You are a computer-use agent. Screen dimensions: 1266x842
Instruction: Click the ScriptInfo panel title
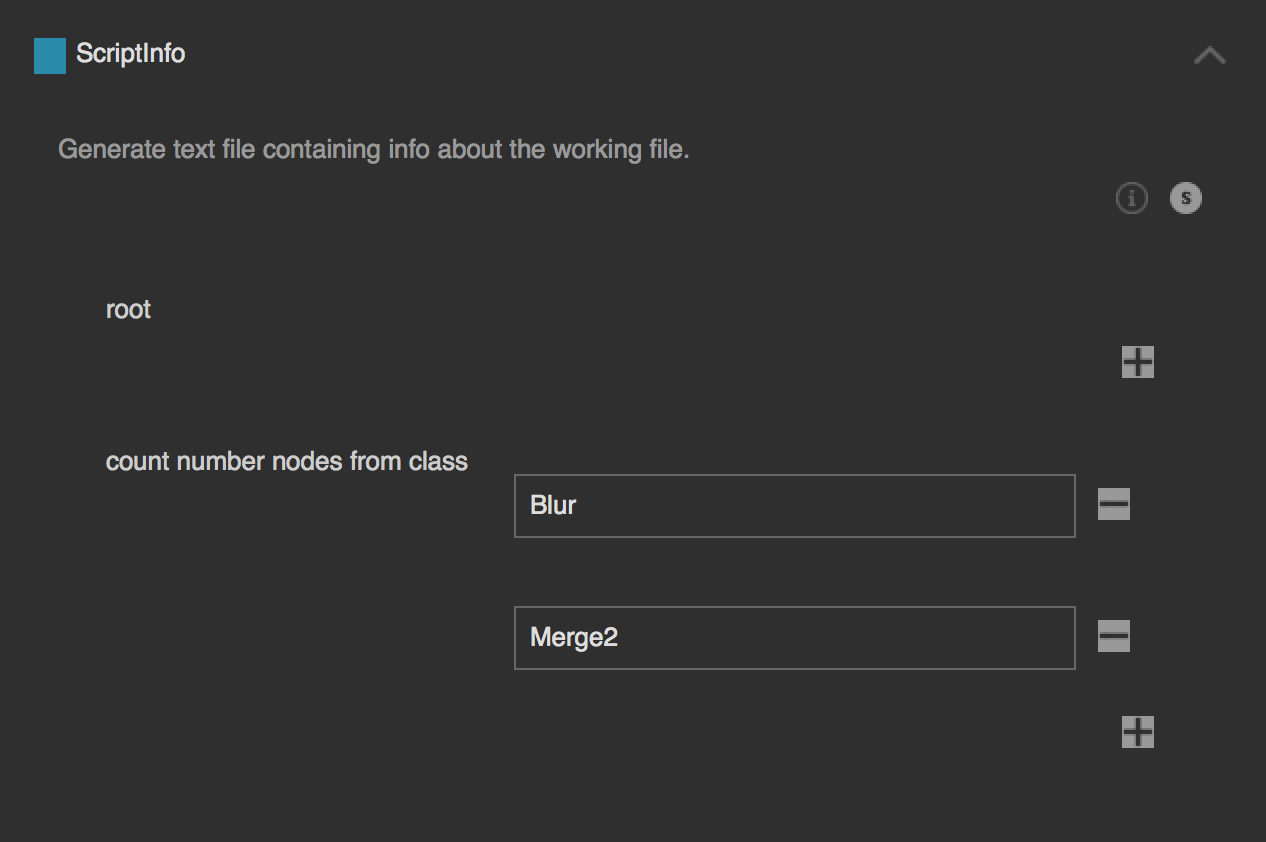(x=131, y=54)
